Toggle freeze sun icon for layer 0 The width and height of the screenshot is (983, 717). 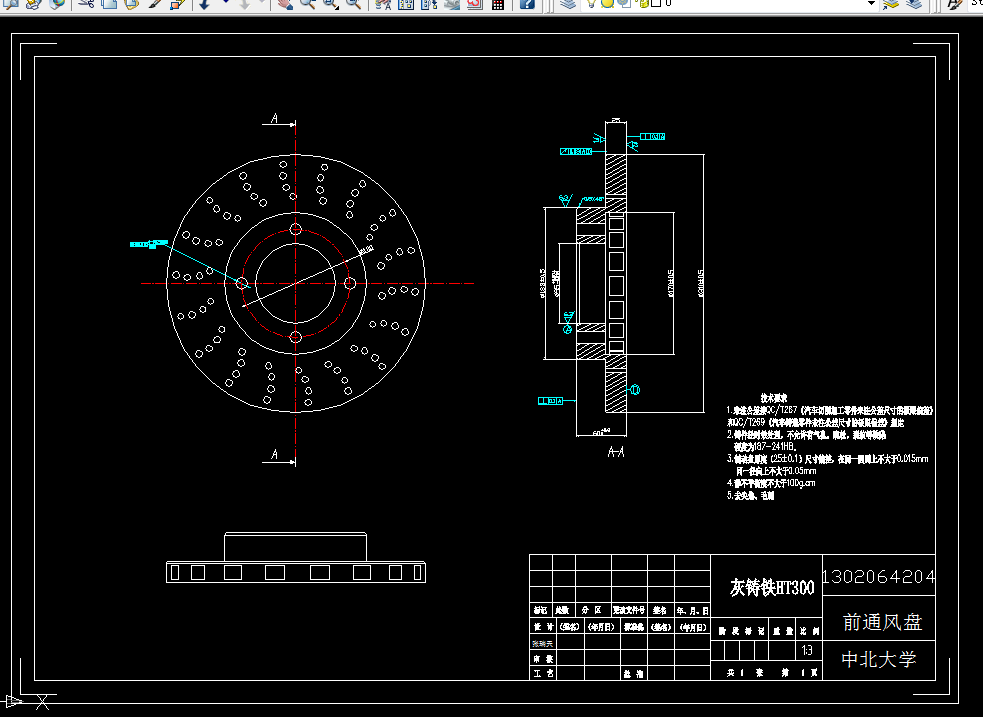point(607,3)
